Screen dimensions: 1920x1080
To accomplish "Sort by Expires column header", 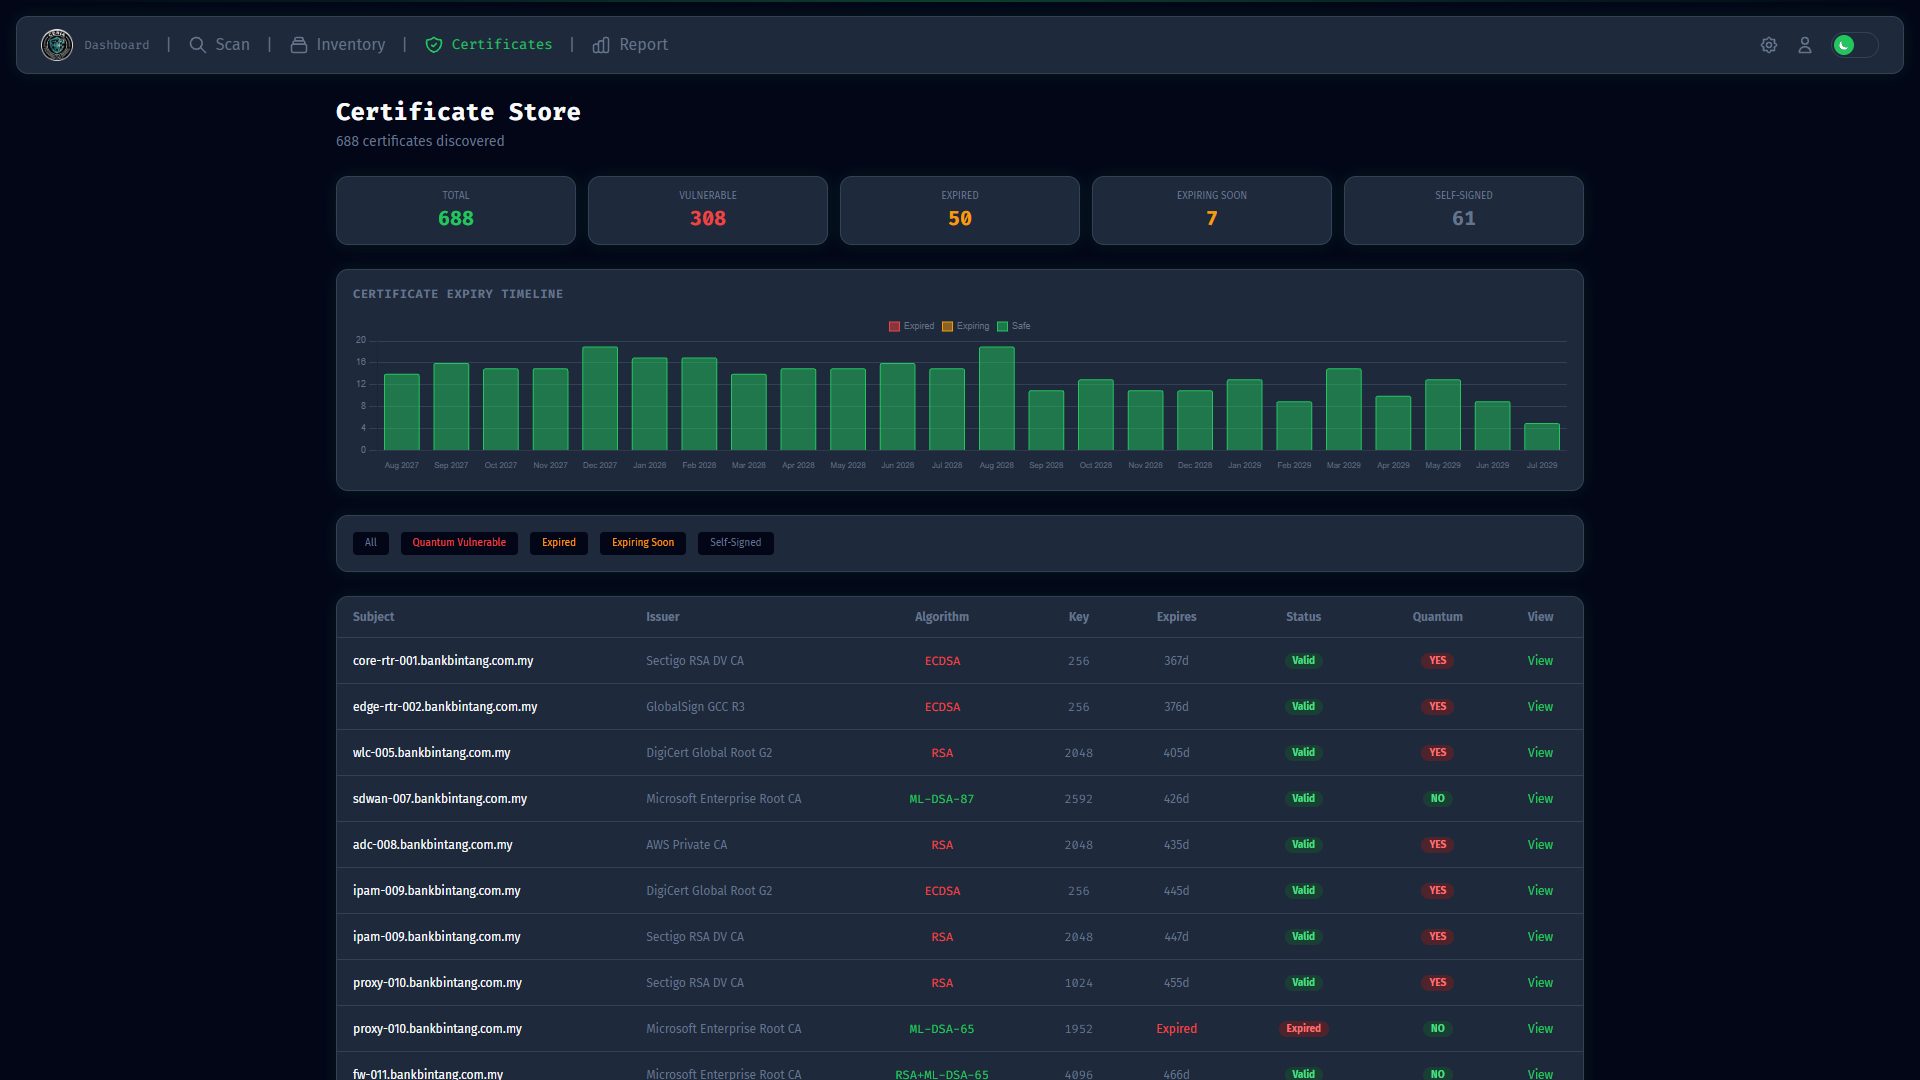I will pyautogui.click(x=1176, y=617).
